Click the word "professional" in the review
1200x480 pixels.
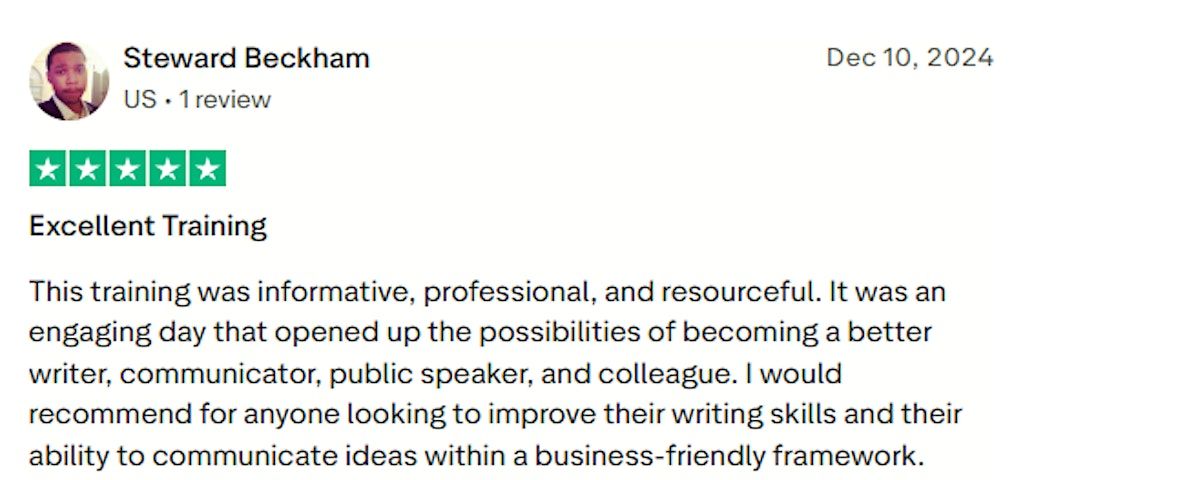pos(508,292)
